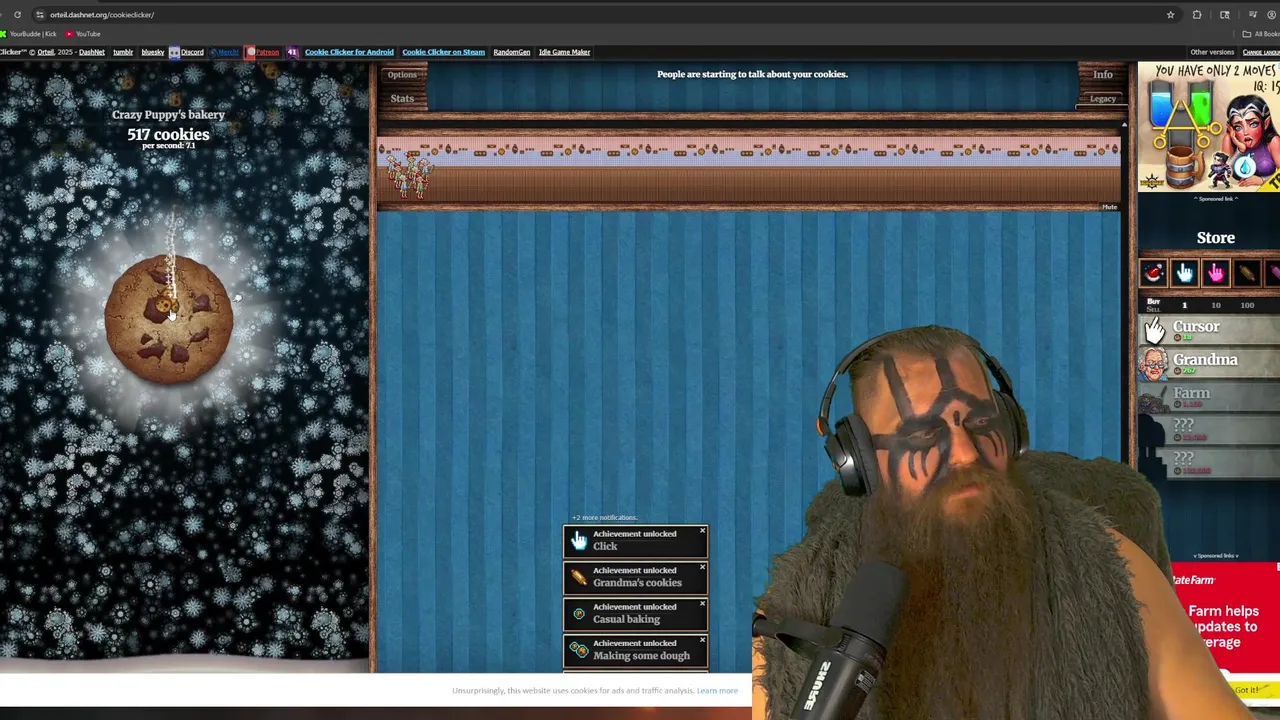Viewport: 1280px width, 720px height.
Task: Mute the grandma building row
Action: (1109, 207)
